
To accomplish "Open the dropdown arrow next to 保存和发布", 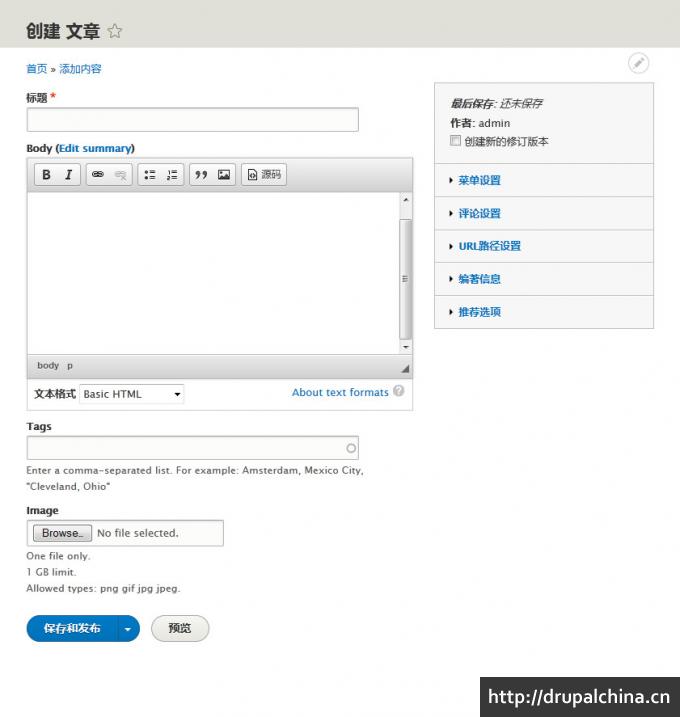I will tap(128, 629).
